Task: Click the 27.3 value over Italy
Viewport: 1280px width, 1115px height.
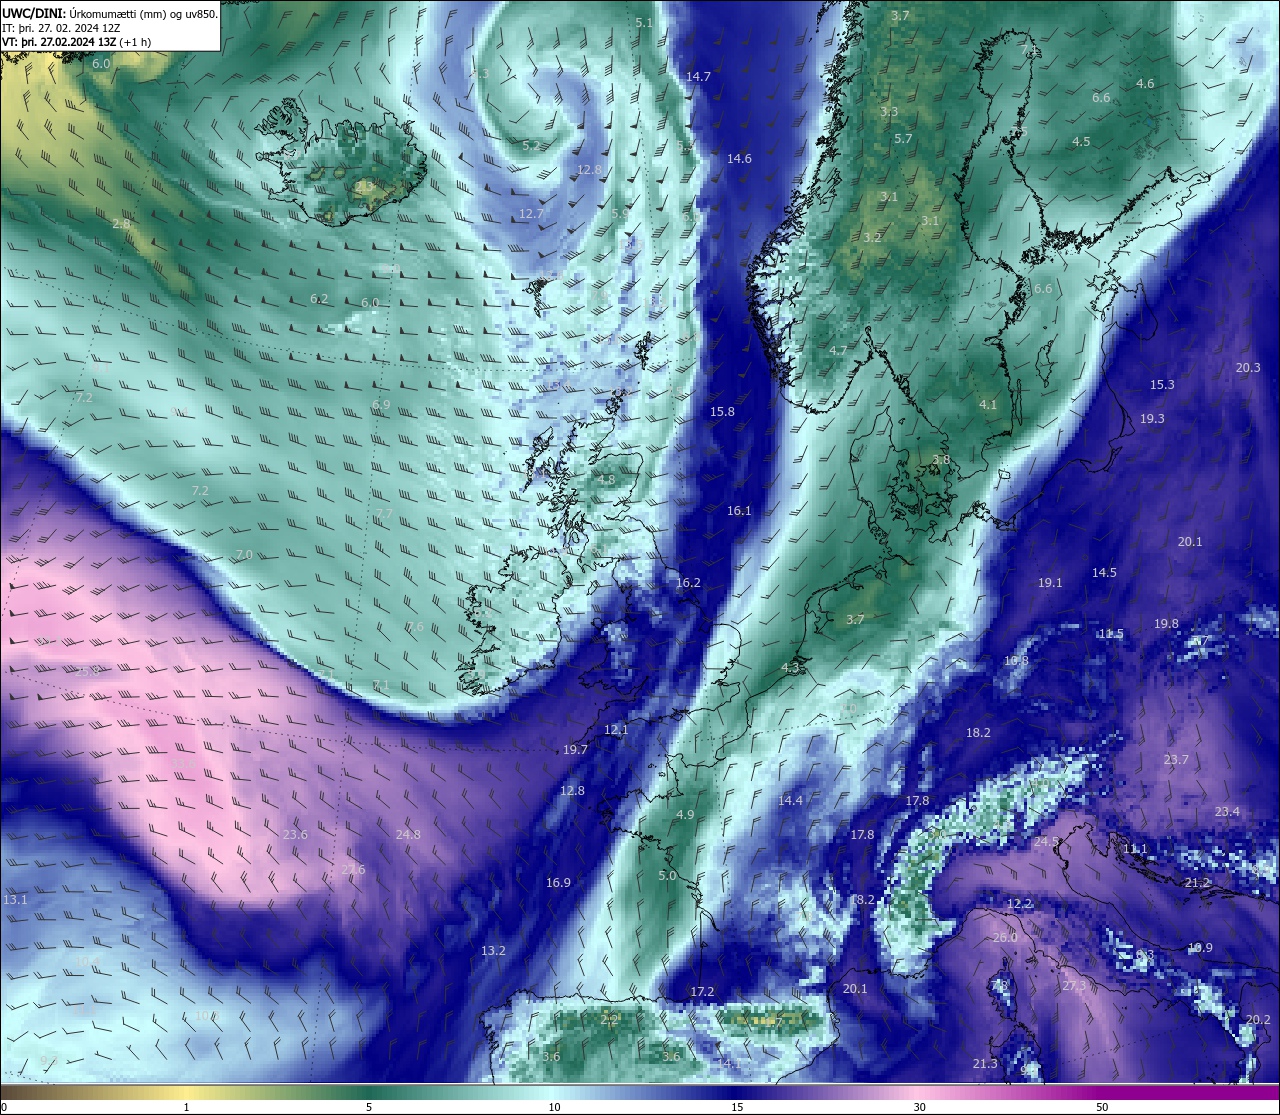Action: click(1074, 986)
